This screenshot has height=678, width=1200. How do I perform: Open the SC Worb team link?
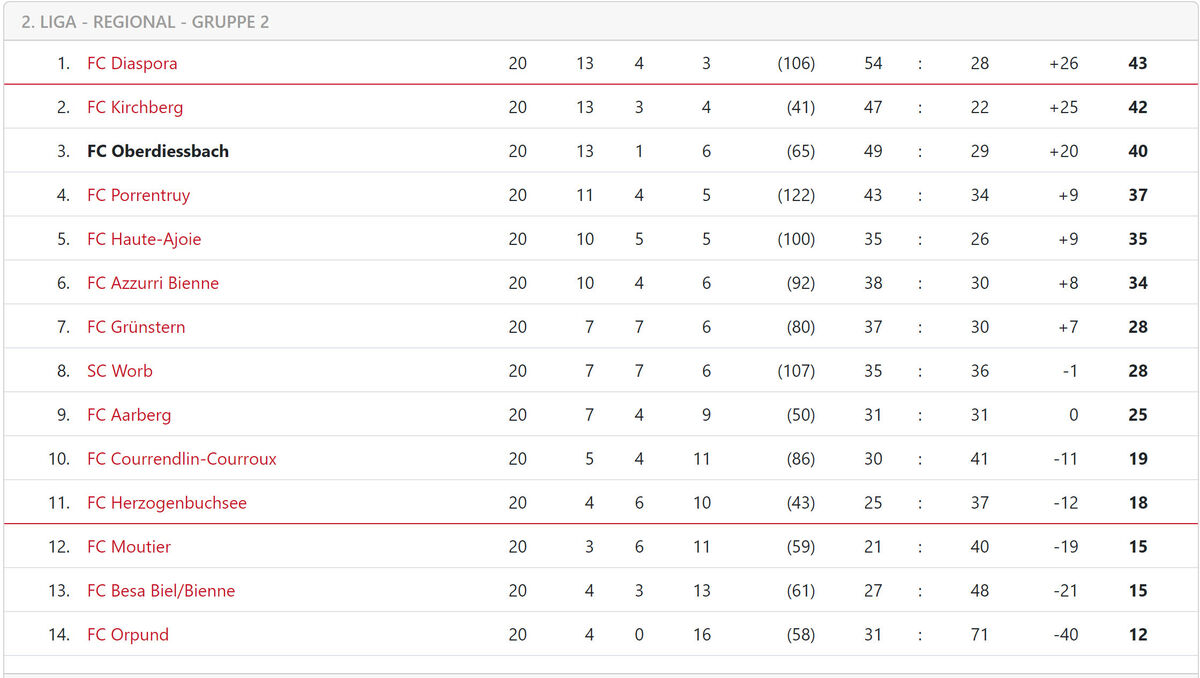120,371
